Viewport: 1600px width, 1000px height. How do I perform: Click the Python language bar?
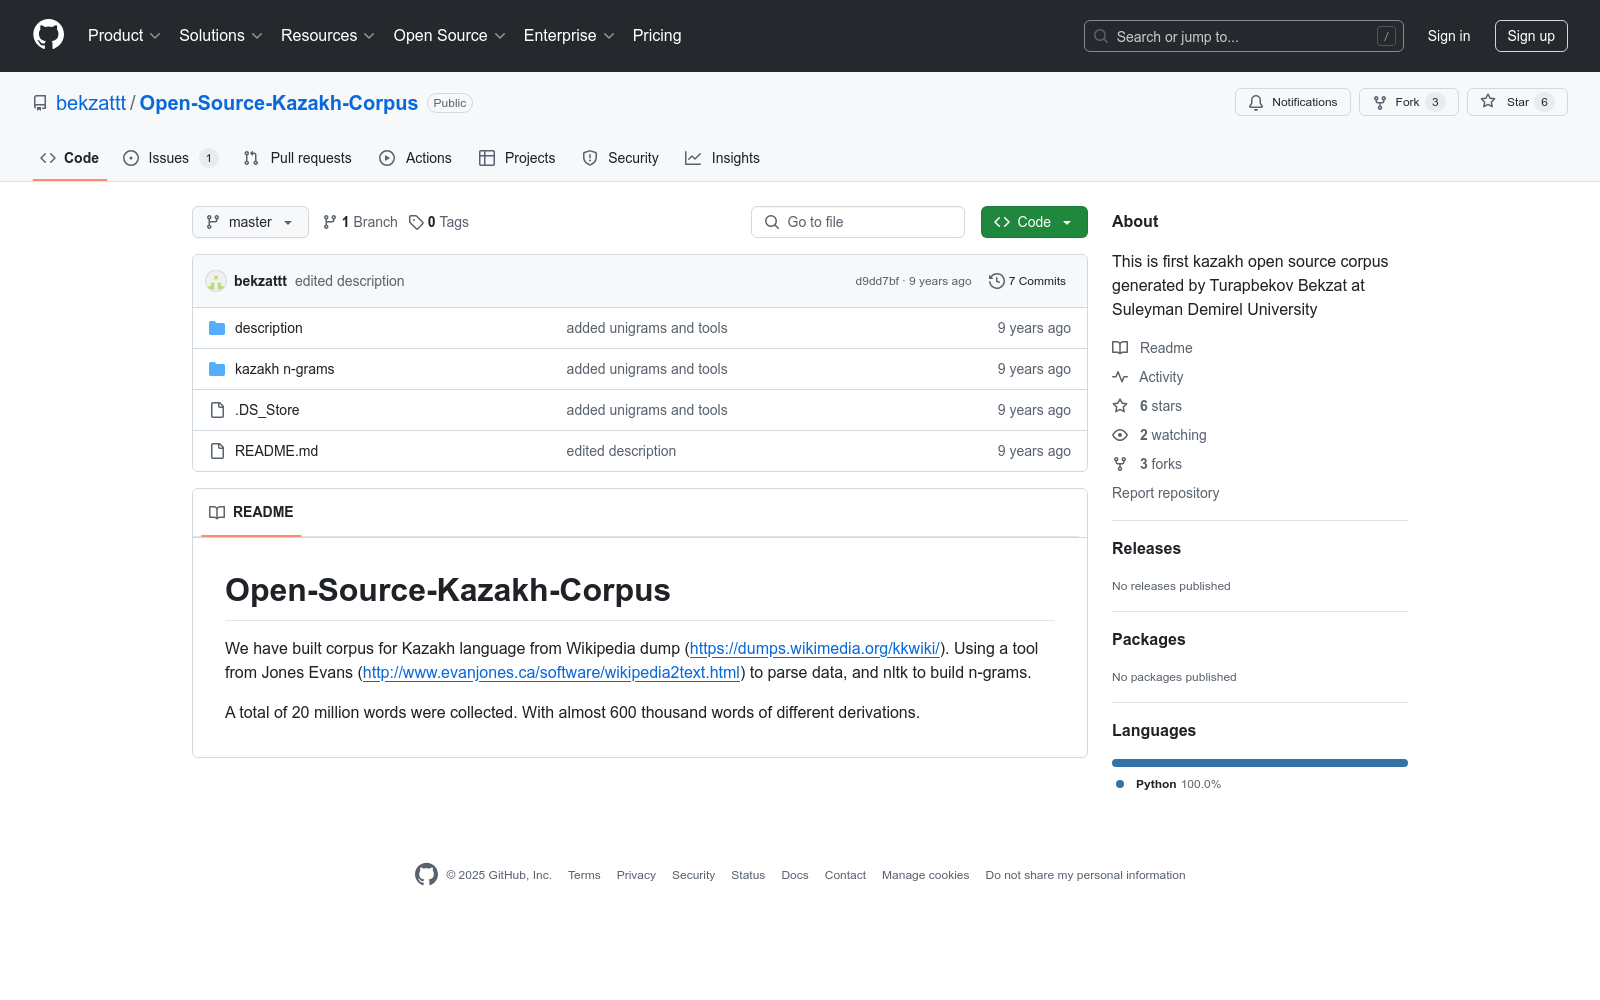(1260, 763)
